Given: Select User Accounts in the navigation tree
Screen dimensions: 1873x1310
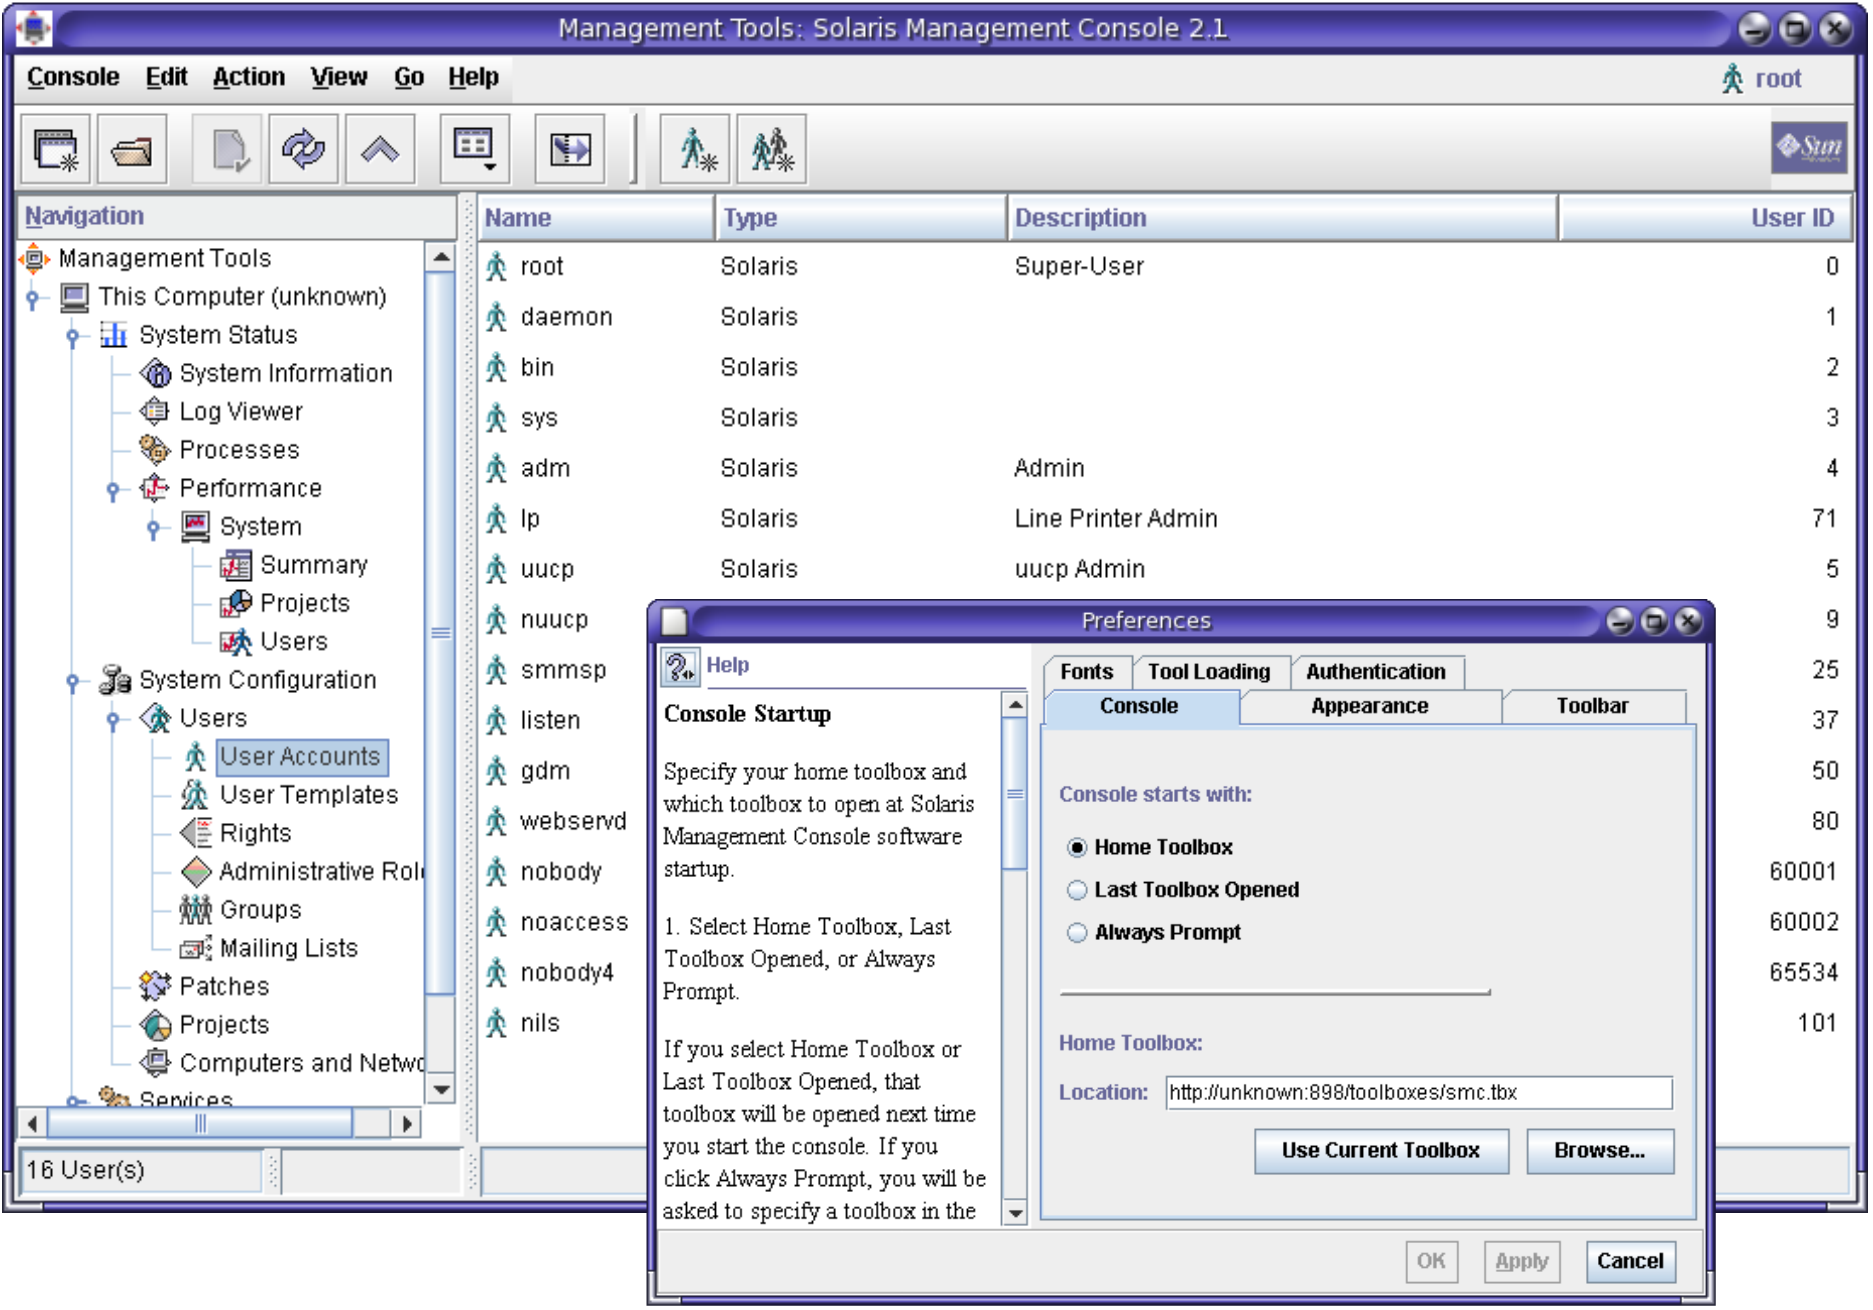Looking at the screenshot, I should click(301, 757).
